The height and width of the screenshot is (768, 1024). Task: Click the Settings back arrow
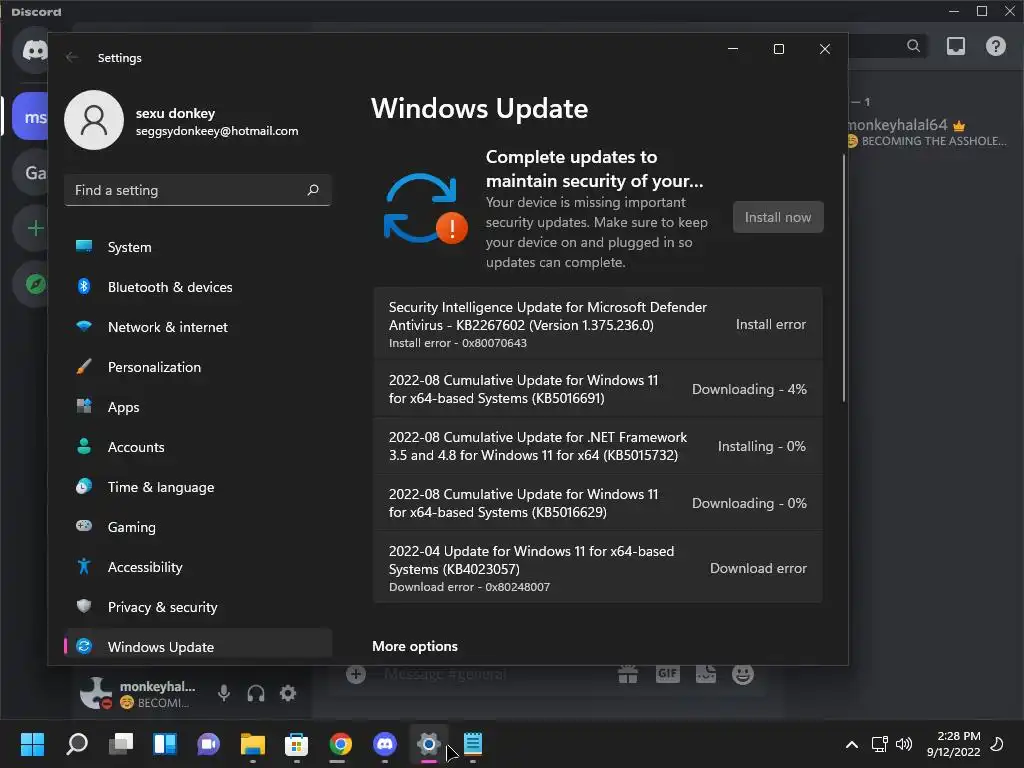[x=72, y=57]
